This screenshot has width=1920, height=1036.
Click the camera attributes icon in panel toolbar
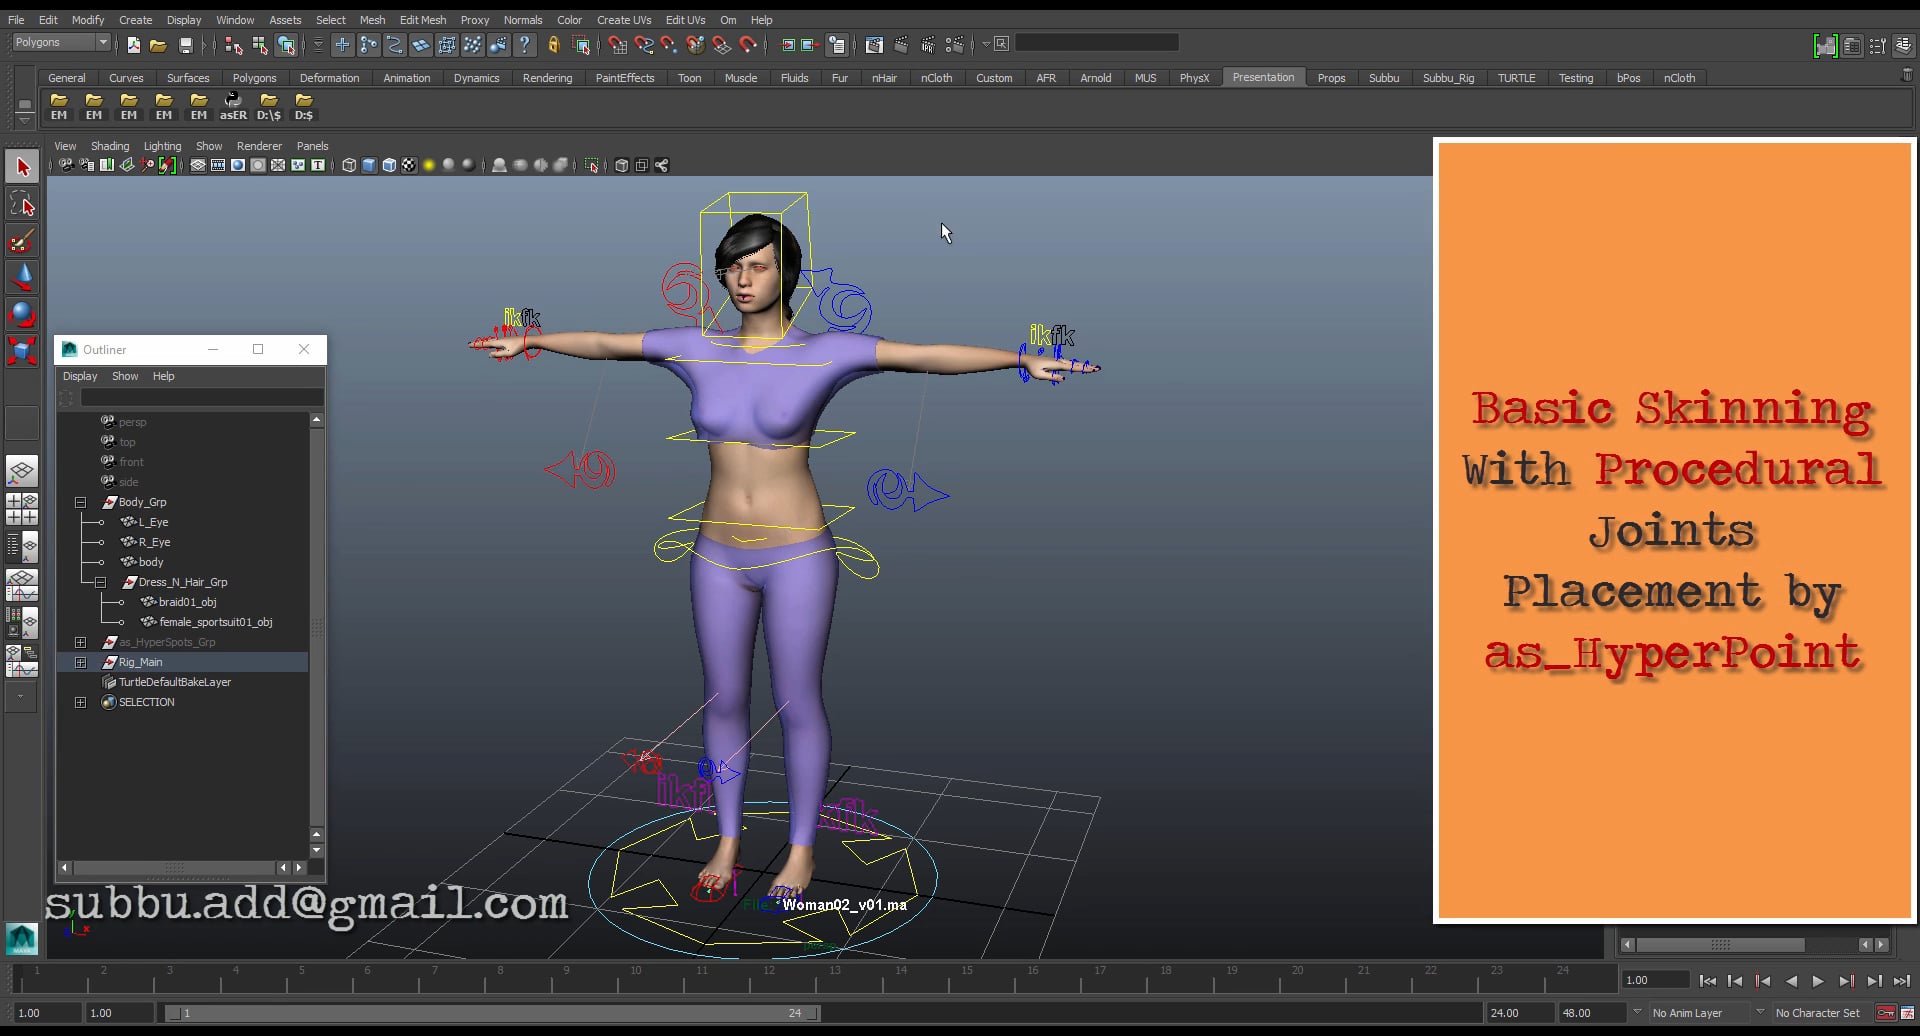[86, 165]
